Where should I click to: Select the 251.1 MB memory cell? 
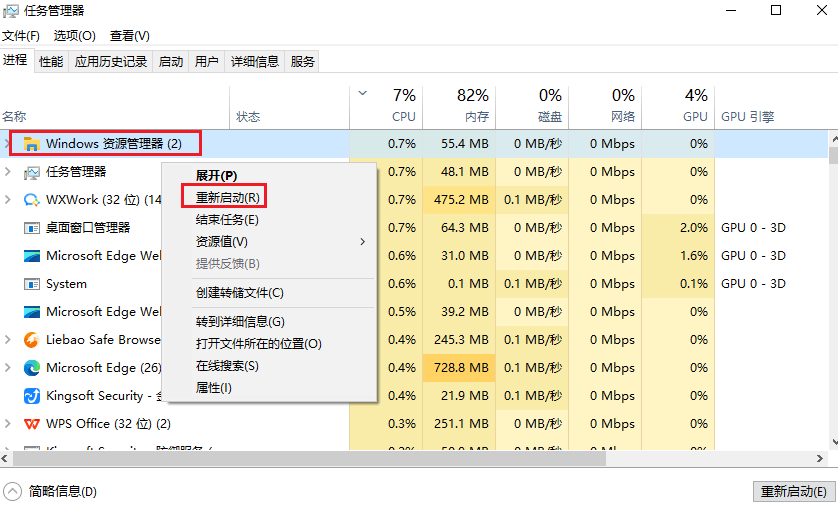459,424
